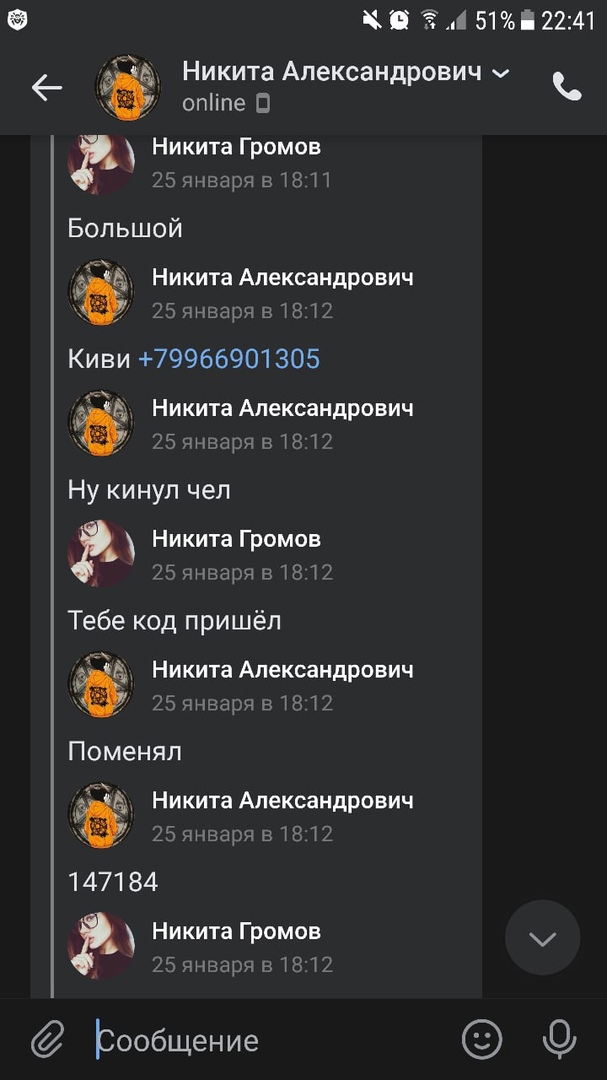
Task: Select the 147184 code message
Action: tap(113, 882)
